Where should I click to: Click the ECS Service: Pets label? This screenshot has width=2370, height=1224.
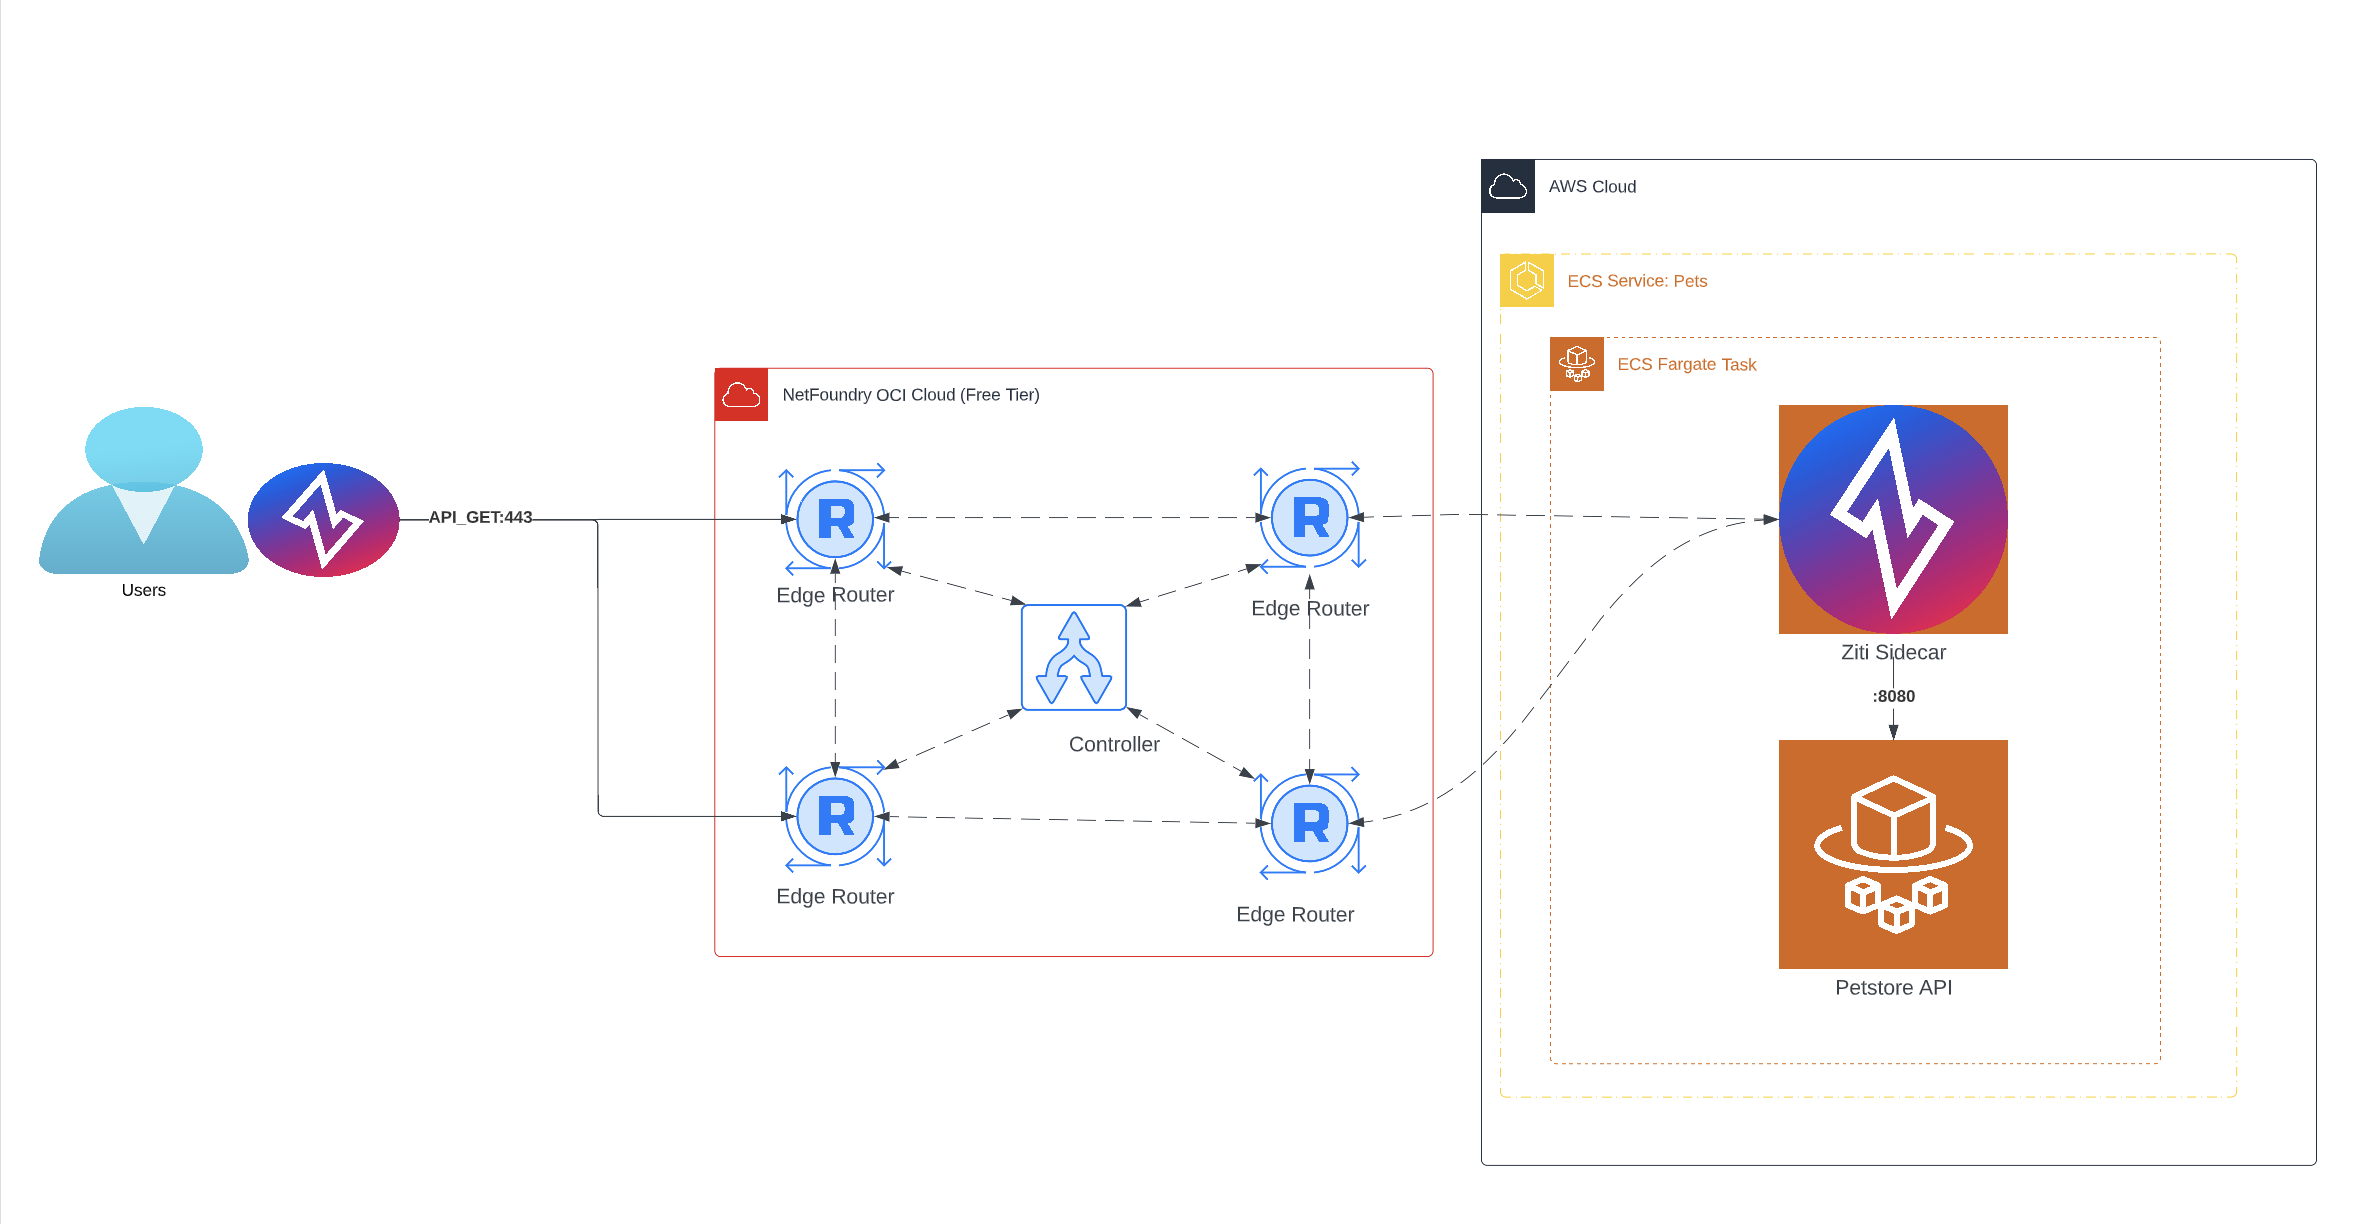(x=1636, y=281)
